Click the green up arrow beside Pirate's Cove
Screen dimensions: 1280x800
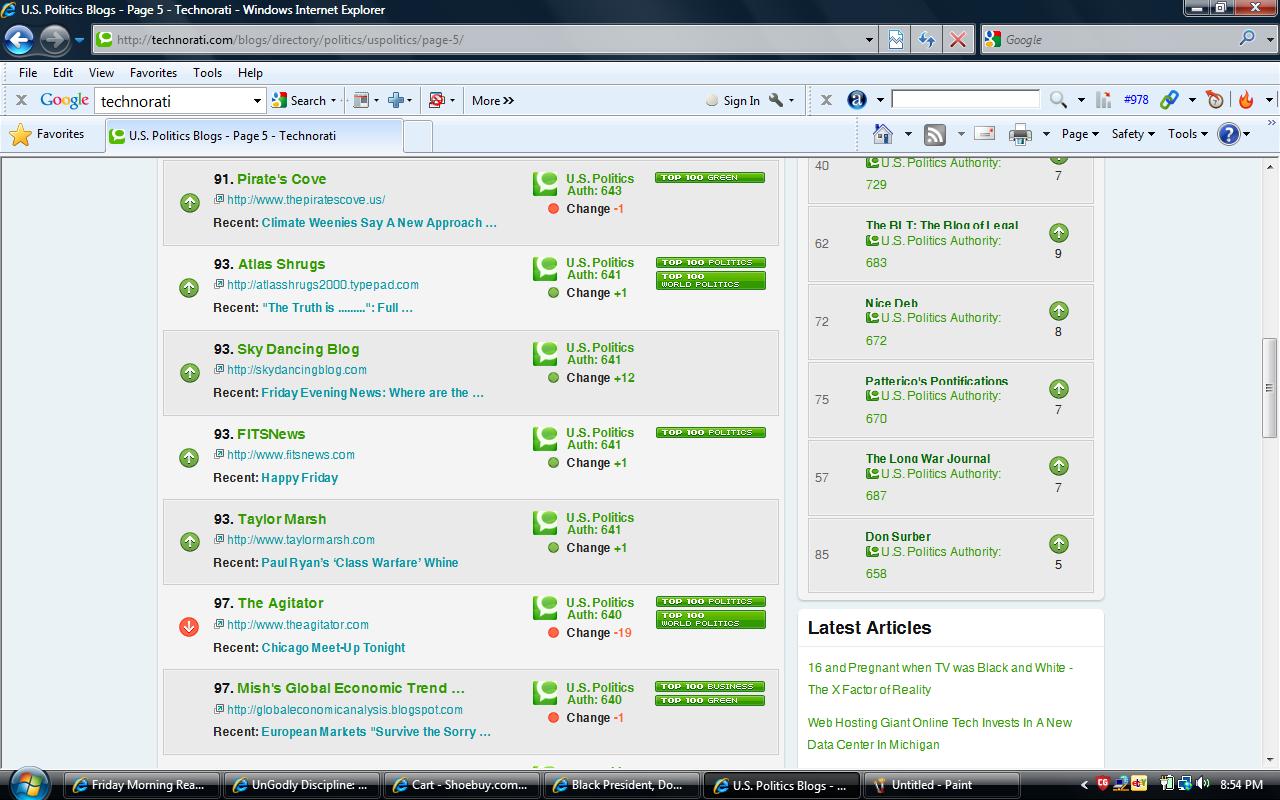(189, 203)
